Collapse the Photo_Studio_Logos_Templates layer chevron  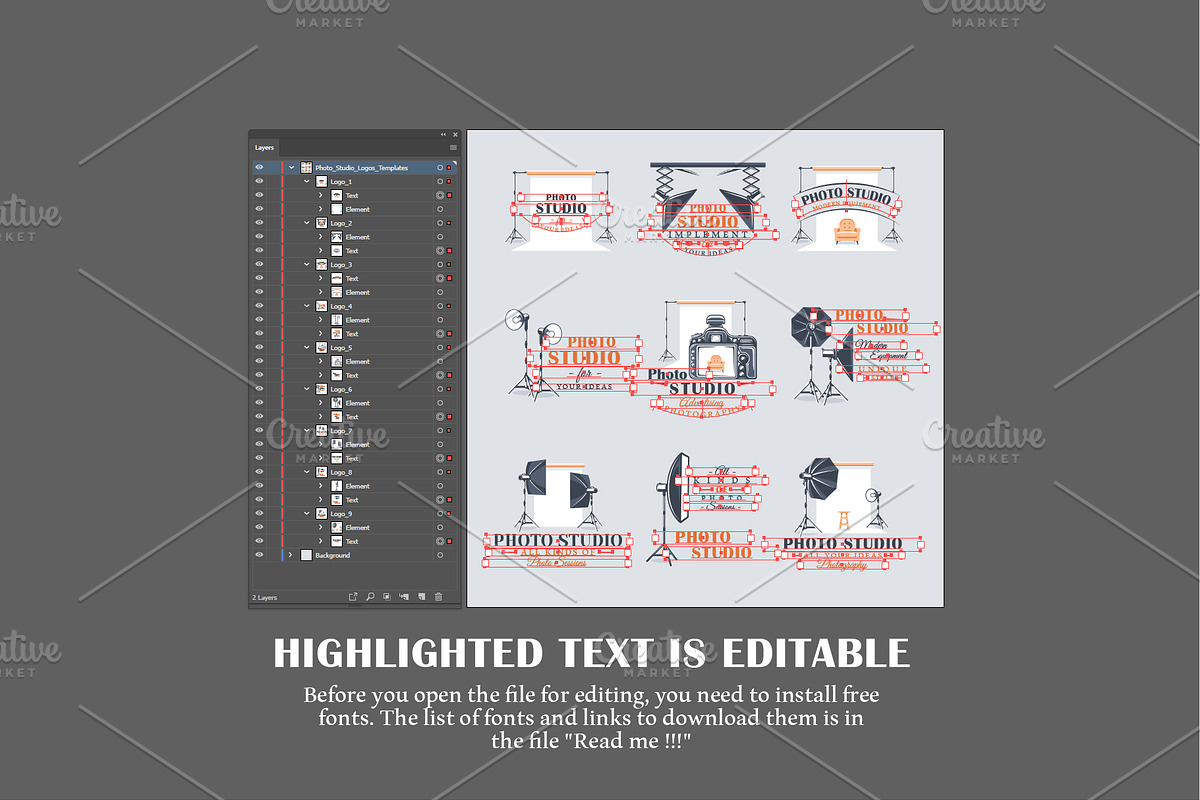pyautogui.click(x=292, y=168)
